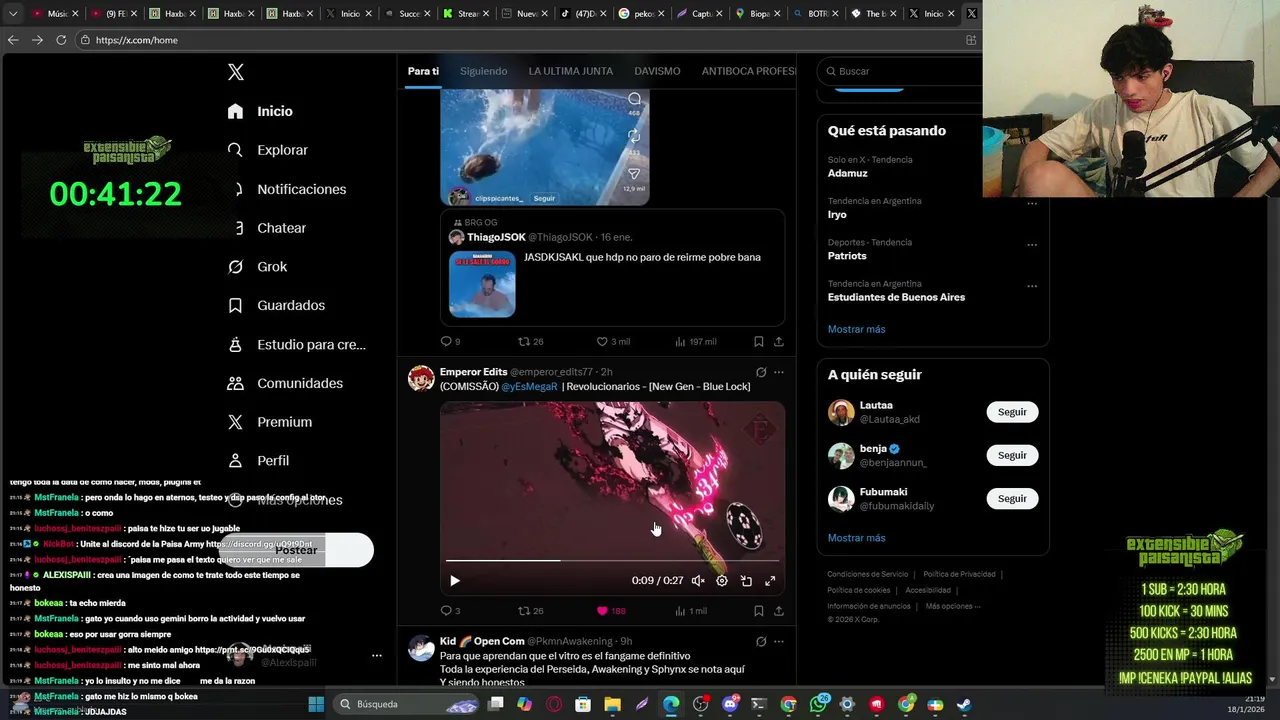Image resolution: width=1280 pixels, height=720 pixels.
Task: Click the reply icon on the pool video
Action: coord(634,99)
